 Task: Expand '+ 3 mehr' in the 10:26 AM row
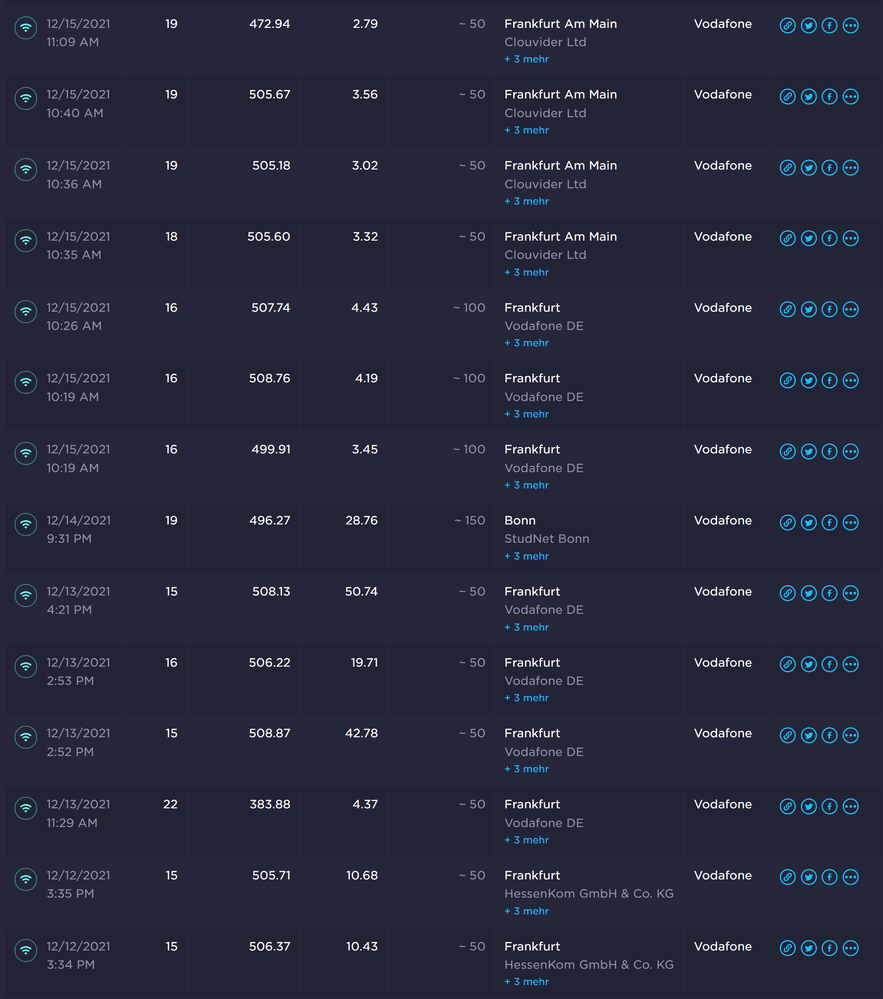pyautogui.click(x=526, y=343)
